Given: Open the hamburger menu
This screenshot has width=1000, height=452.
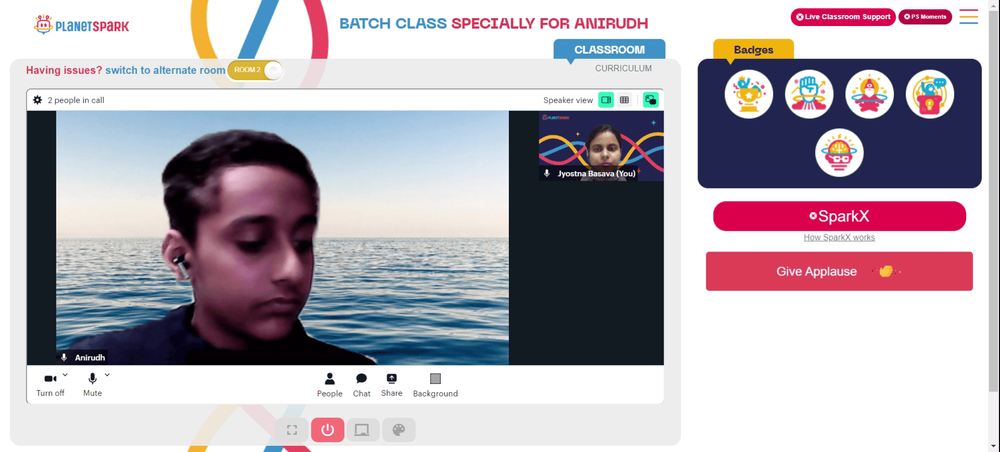Looking at the screenshot, I should tap(968, 17).
